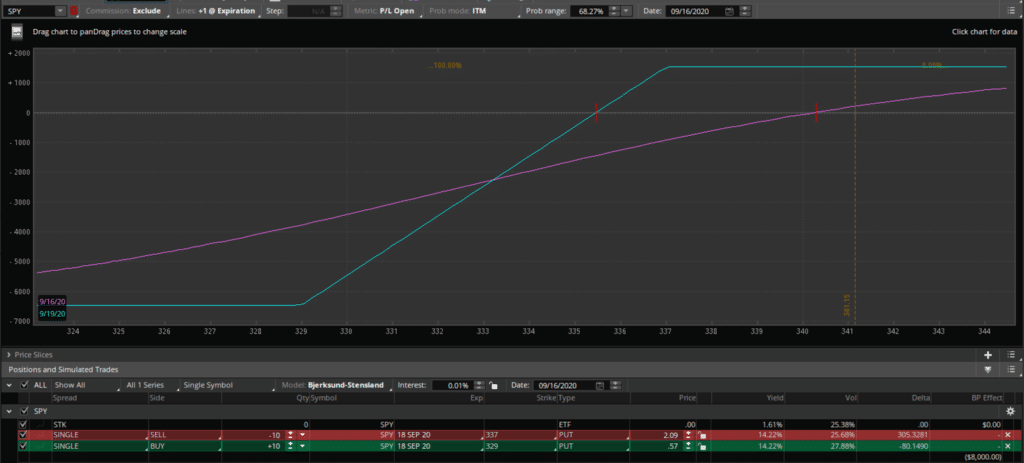This screenshot has height=463, width=1024.
Task: Open calendar in Positions Date field
Action: (598, 385)
